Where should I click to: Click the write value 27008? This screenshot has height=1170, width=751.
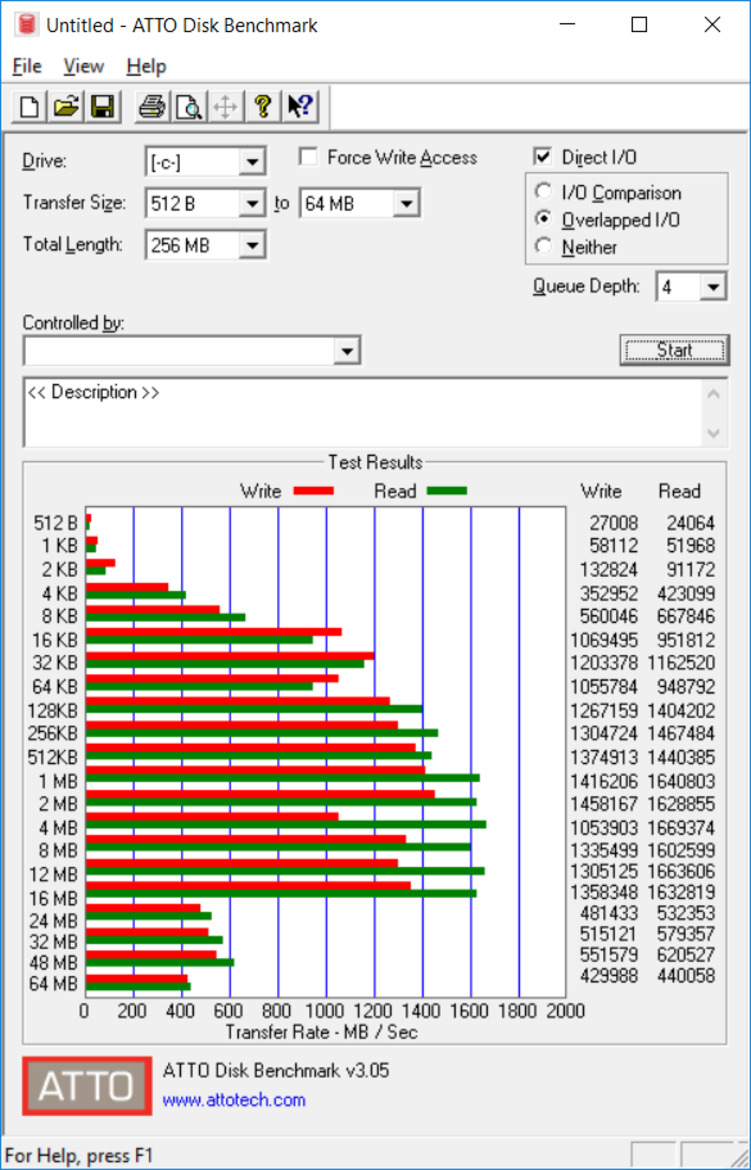[x=613, y=523]
